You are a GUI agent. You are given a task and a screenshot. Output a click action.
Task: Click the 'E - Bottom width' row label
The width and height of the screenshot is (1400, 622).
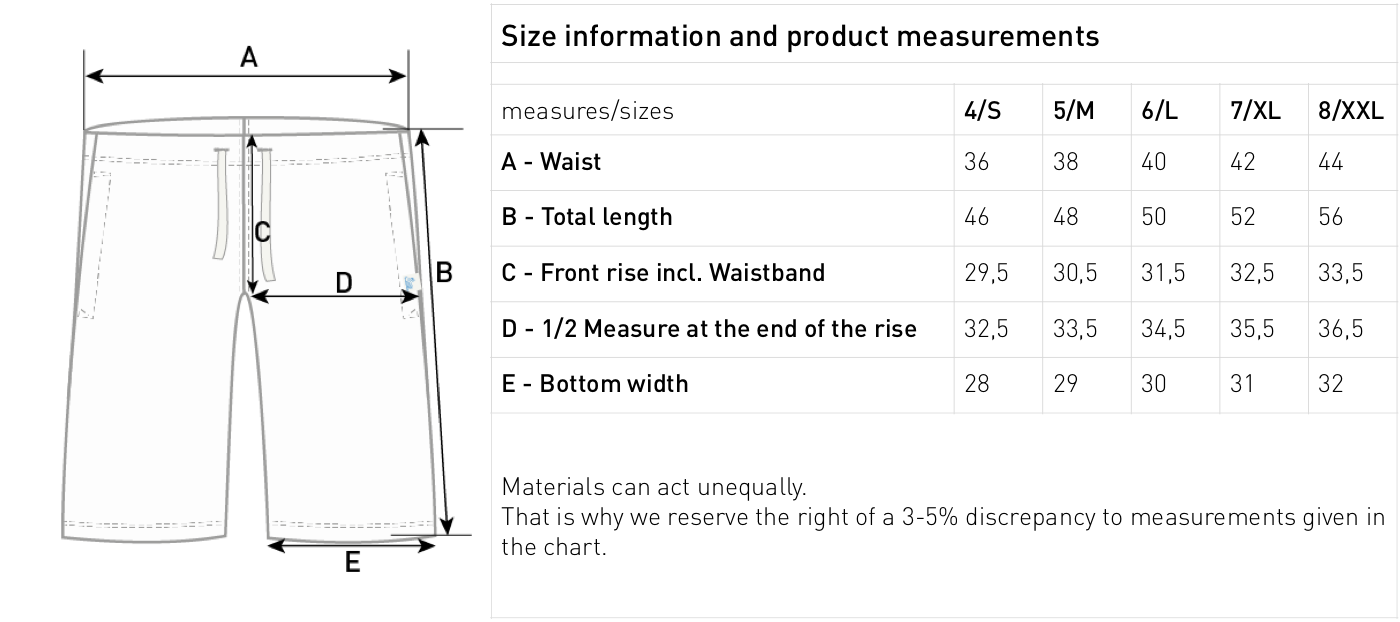tap(594, 384)
